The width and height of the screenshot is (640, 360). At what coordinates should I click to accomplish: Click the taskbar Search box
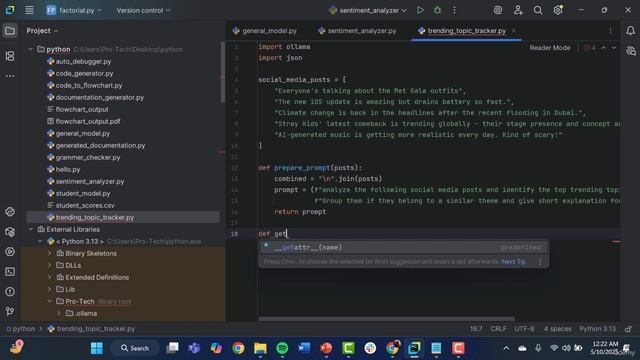135,348
